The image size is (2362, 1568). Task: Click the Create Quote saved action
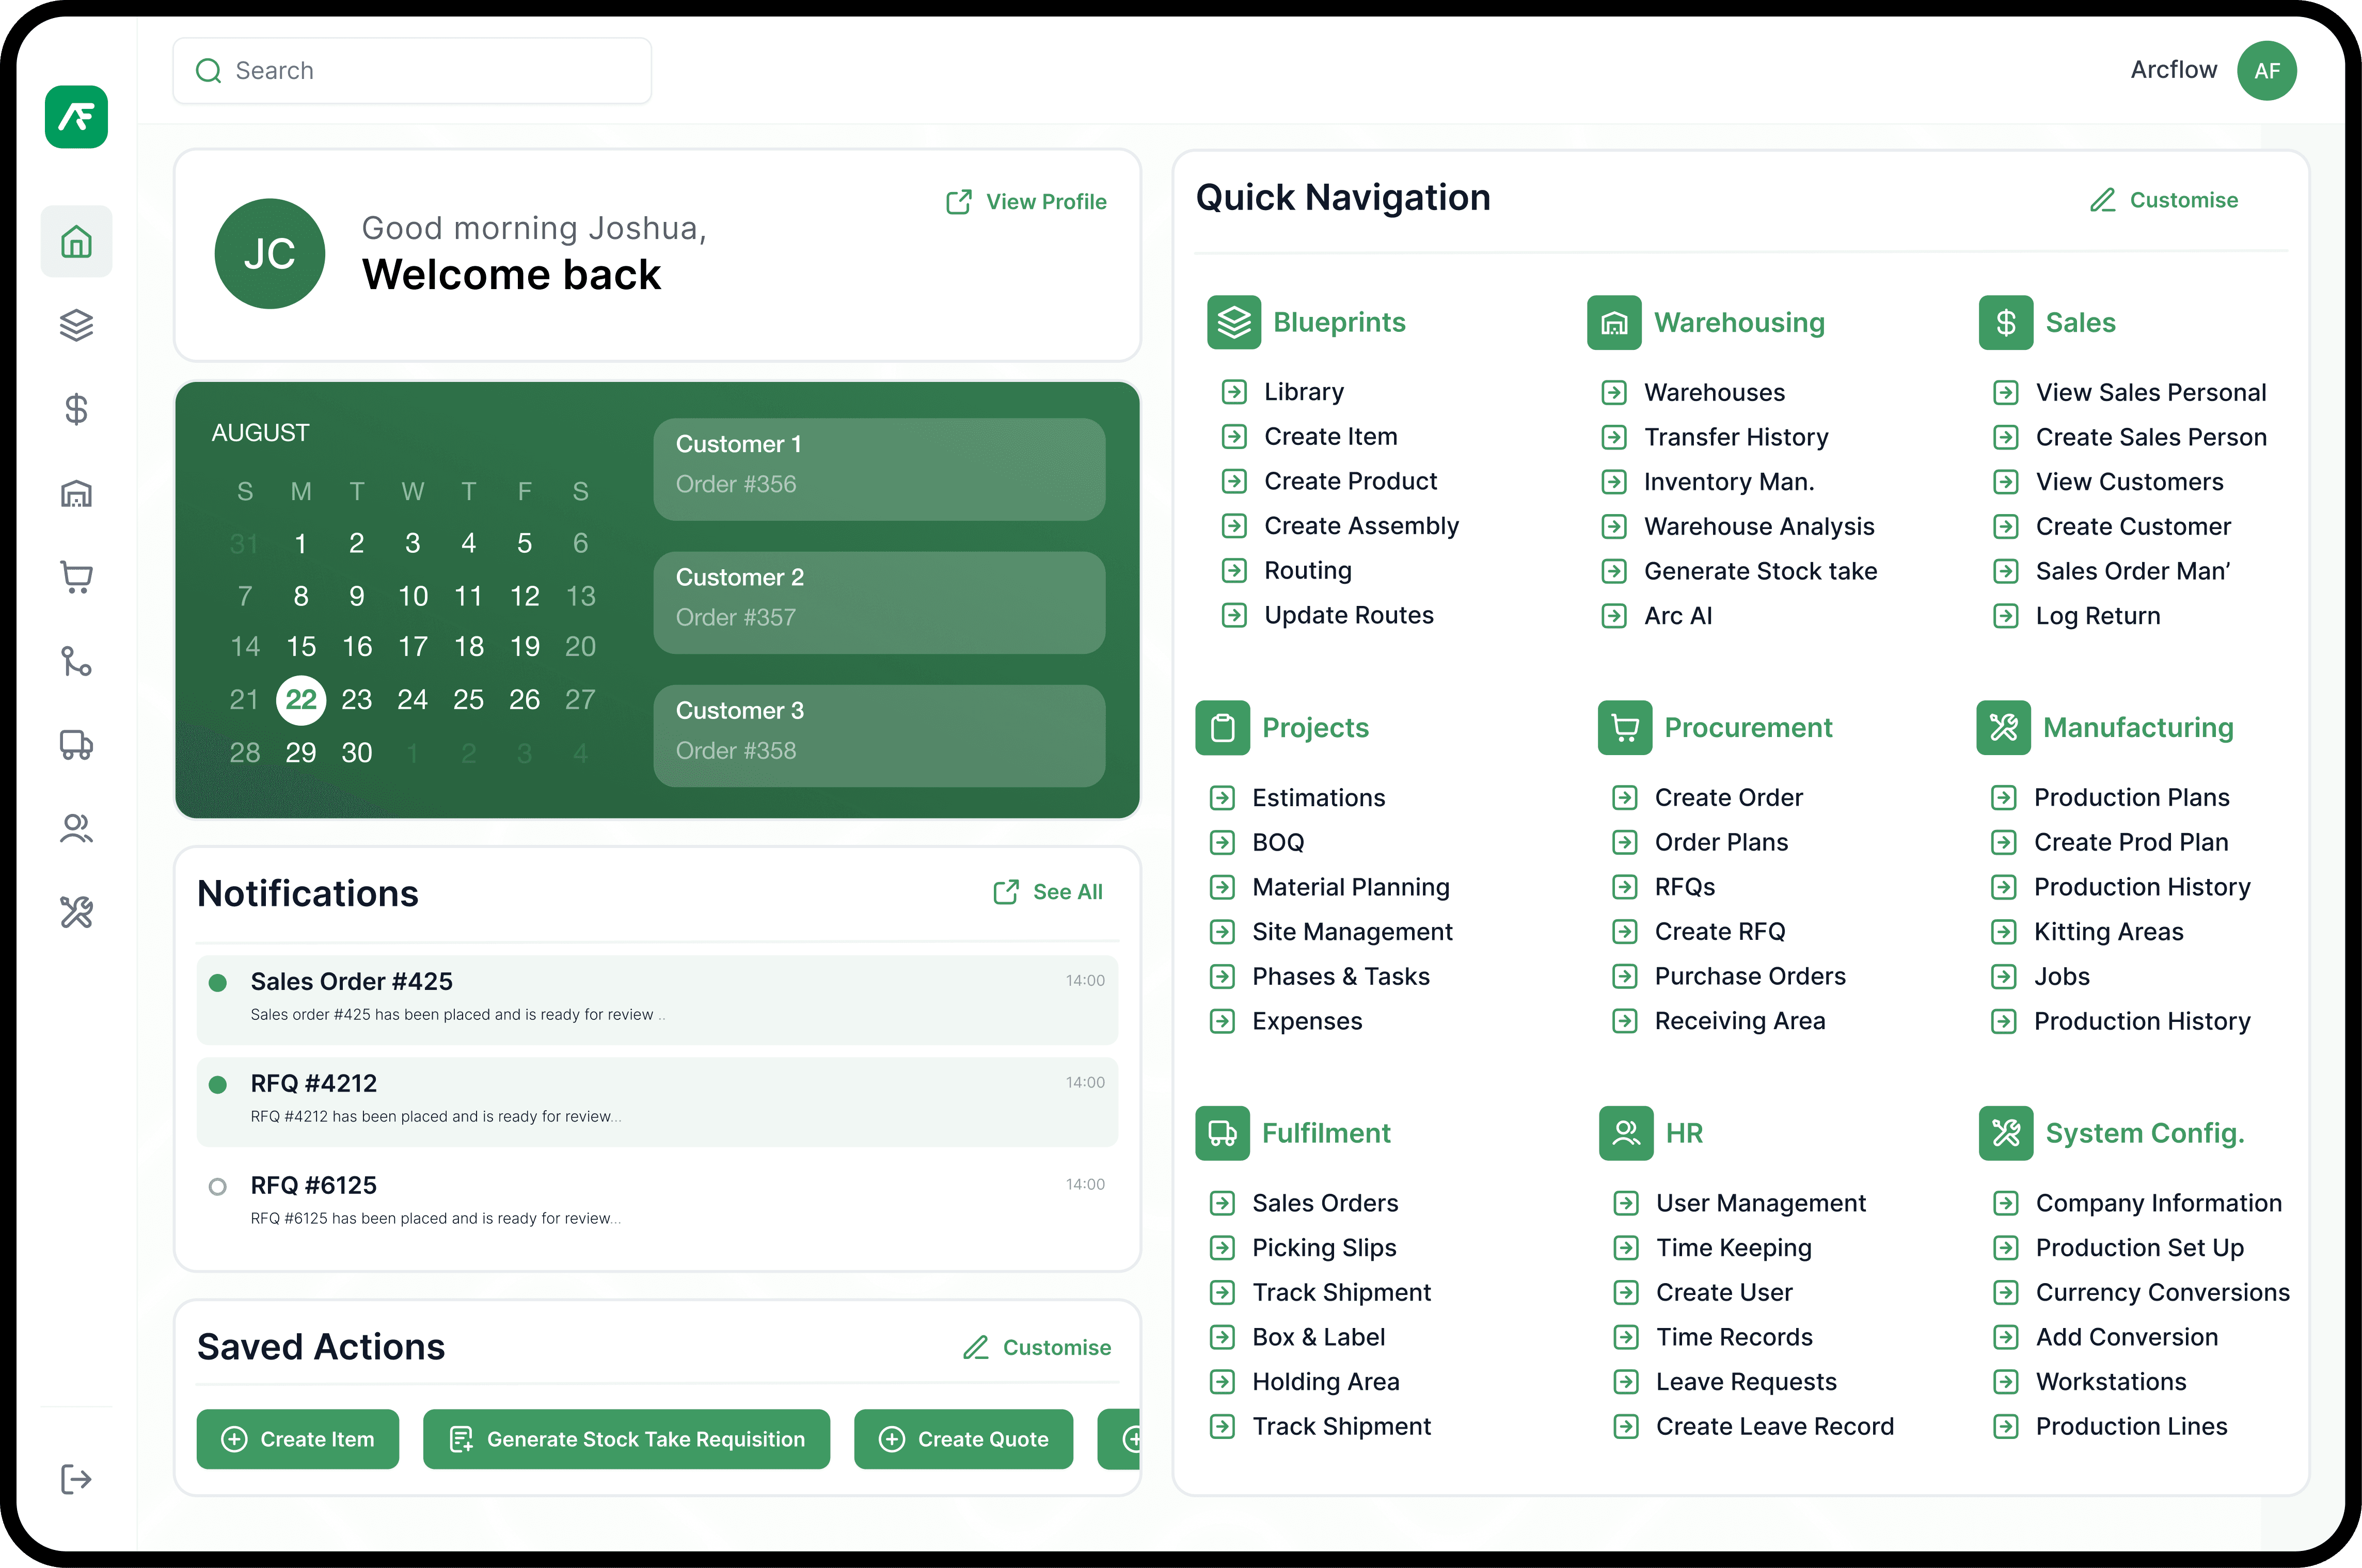point(963,1439)
